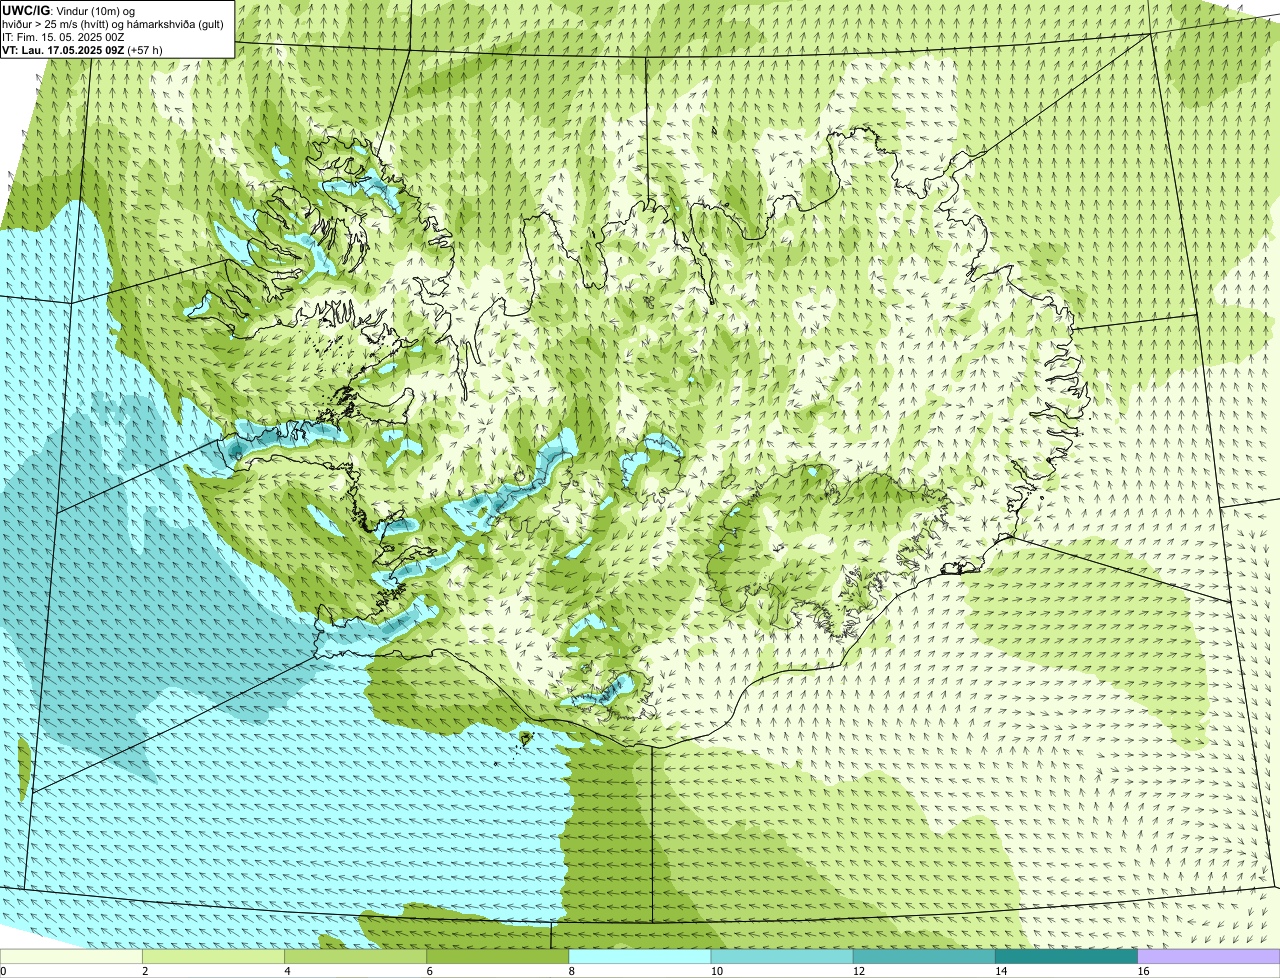Click the 4–6 m/s legend color swatch
Image resolution: width=1280 pixels, height=978 pixels.
coord(357,956)
